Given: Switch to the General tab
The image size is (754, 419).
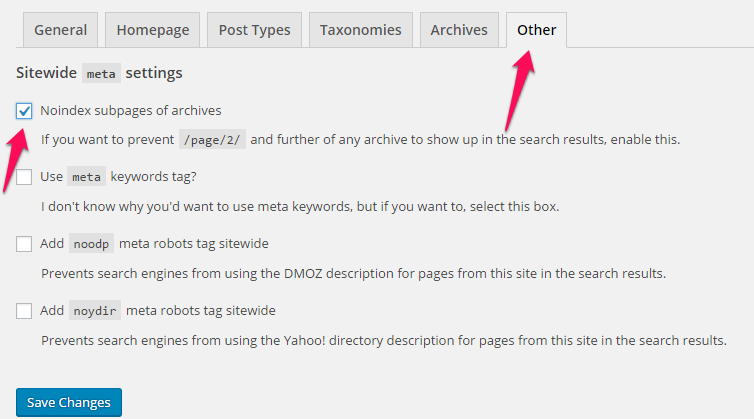Looking at the screenshot, I should tap(61, 30).
